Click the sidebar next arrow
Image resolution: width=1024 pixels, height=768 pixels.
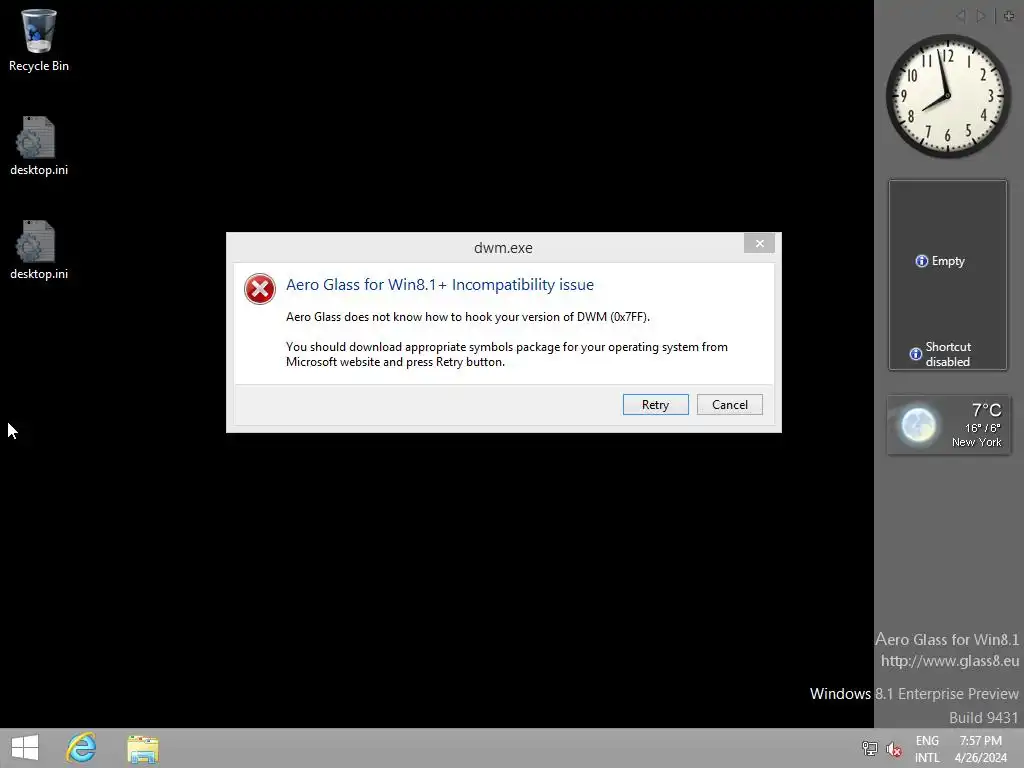980,16
